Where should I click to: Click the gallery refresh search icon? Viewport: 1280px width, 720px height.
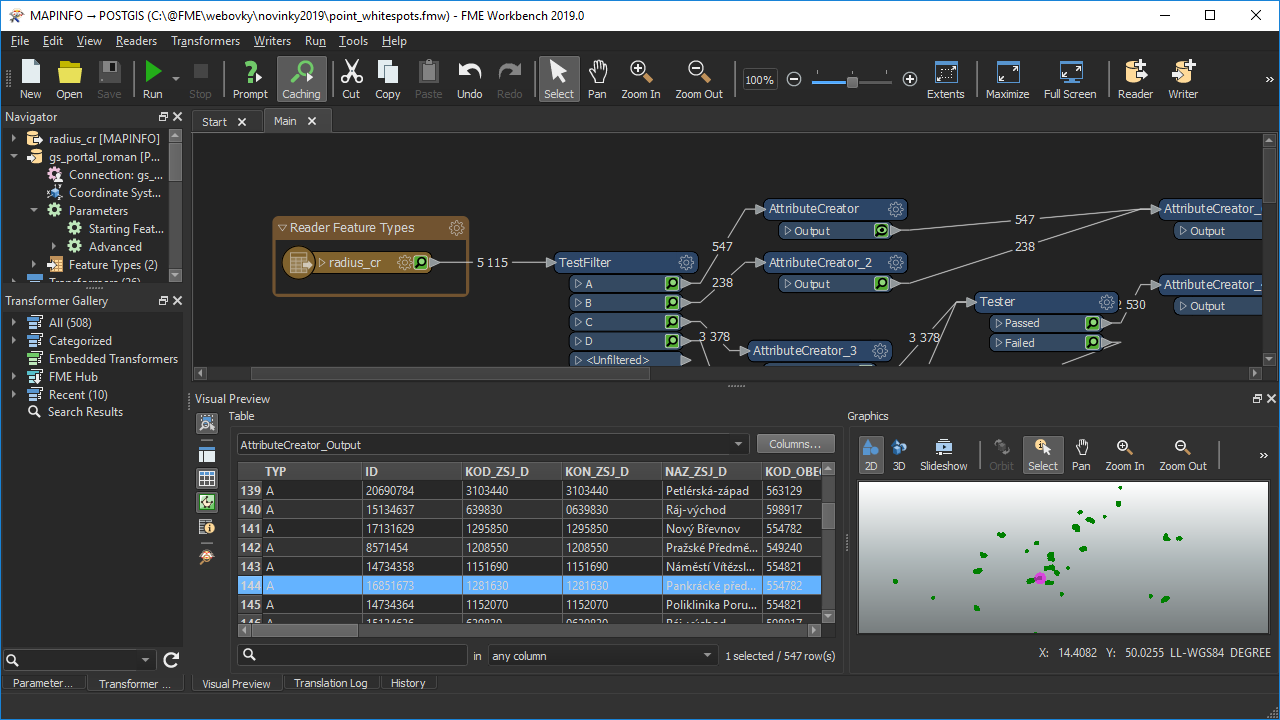tap(171, 660)
